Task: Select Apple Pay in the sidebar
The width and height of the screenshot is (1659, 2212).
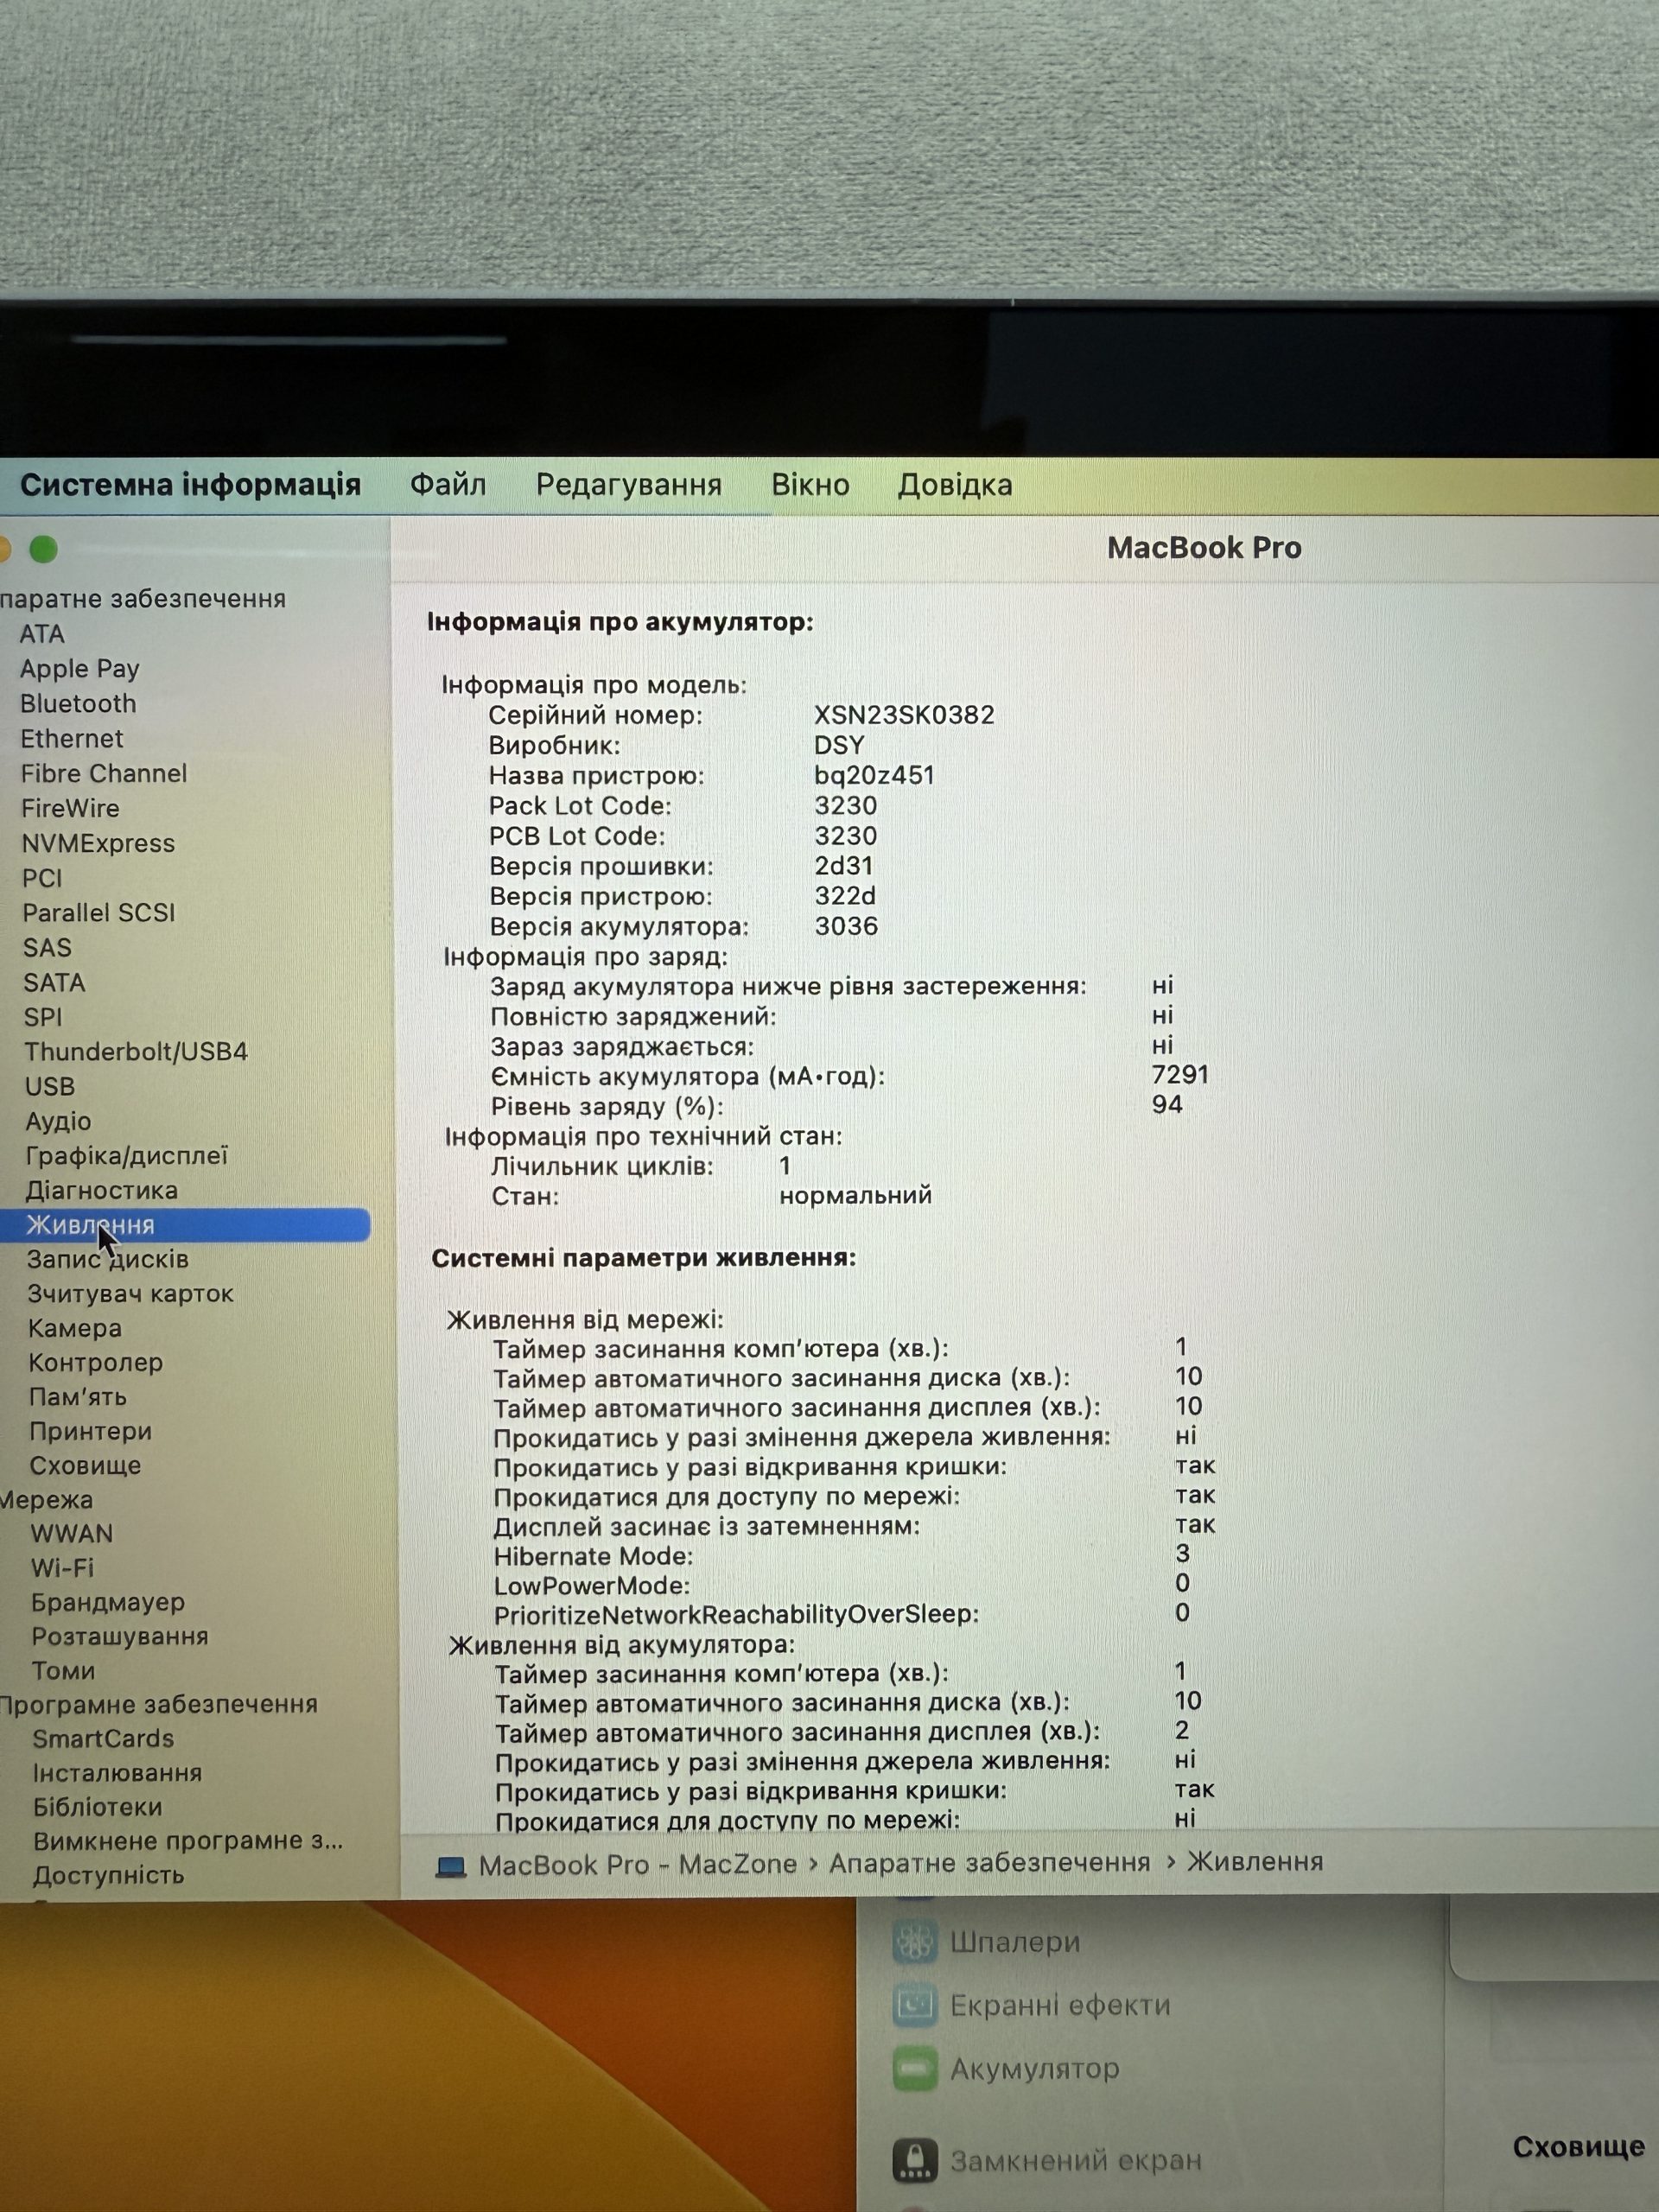Action: [x=80, y=669]
